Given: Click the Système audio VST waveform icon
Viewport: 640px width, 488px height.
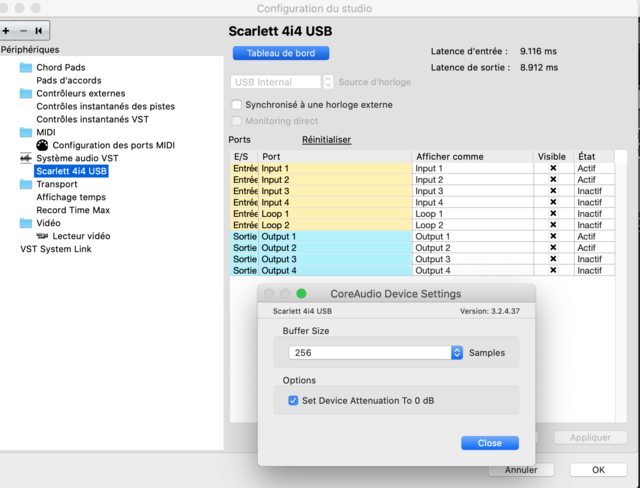Looking at the screenshot, I should click(x=26, y=158).
